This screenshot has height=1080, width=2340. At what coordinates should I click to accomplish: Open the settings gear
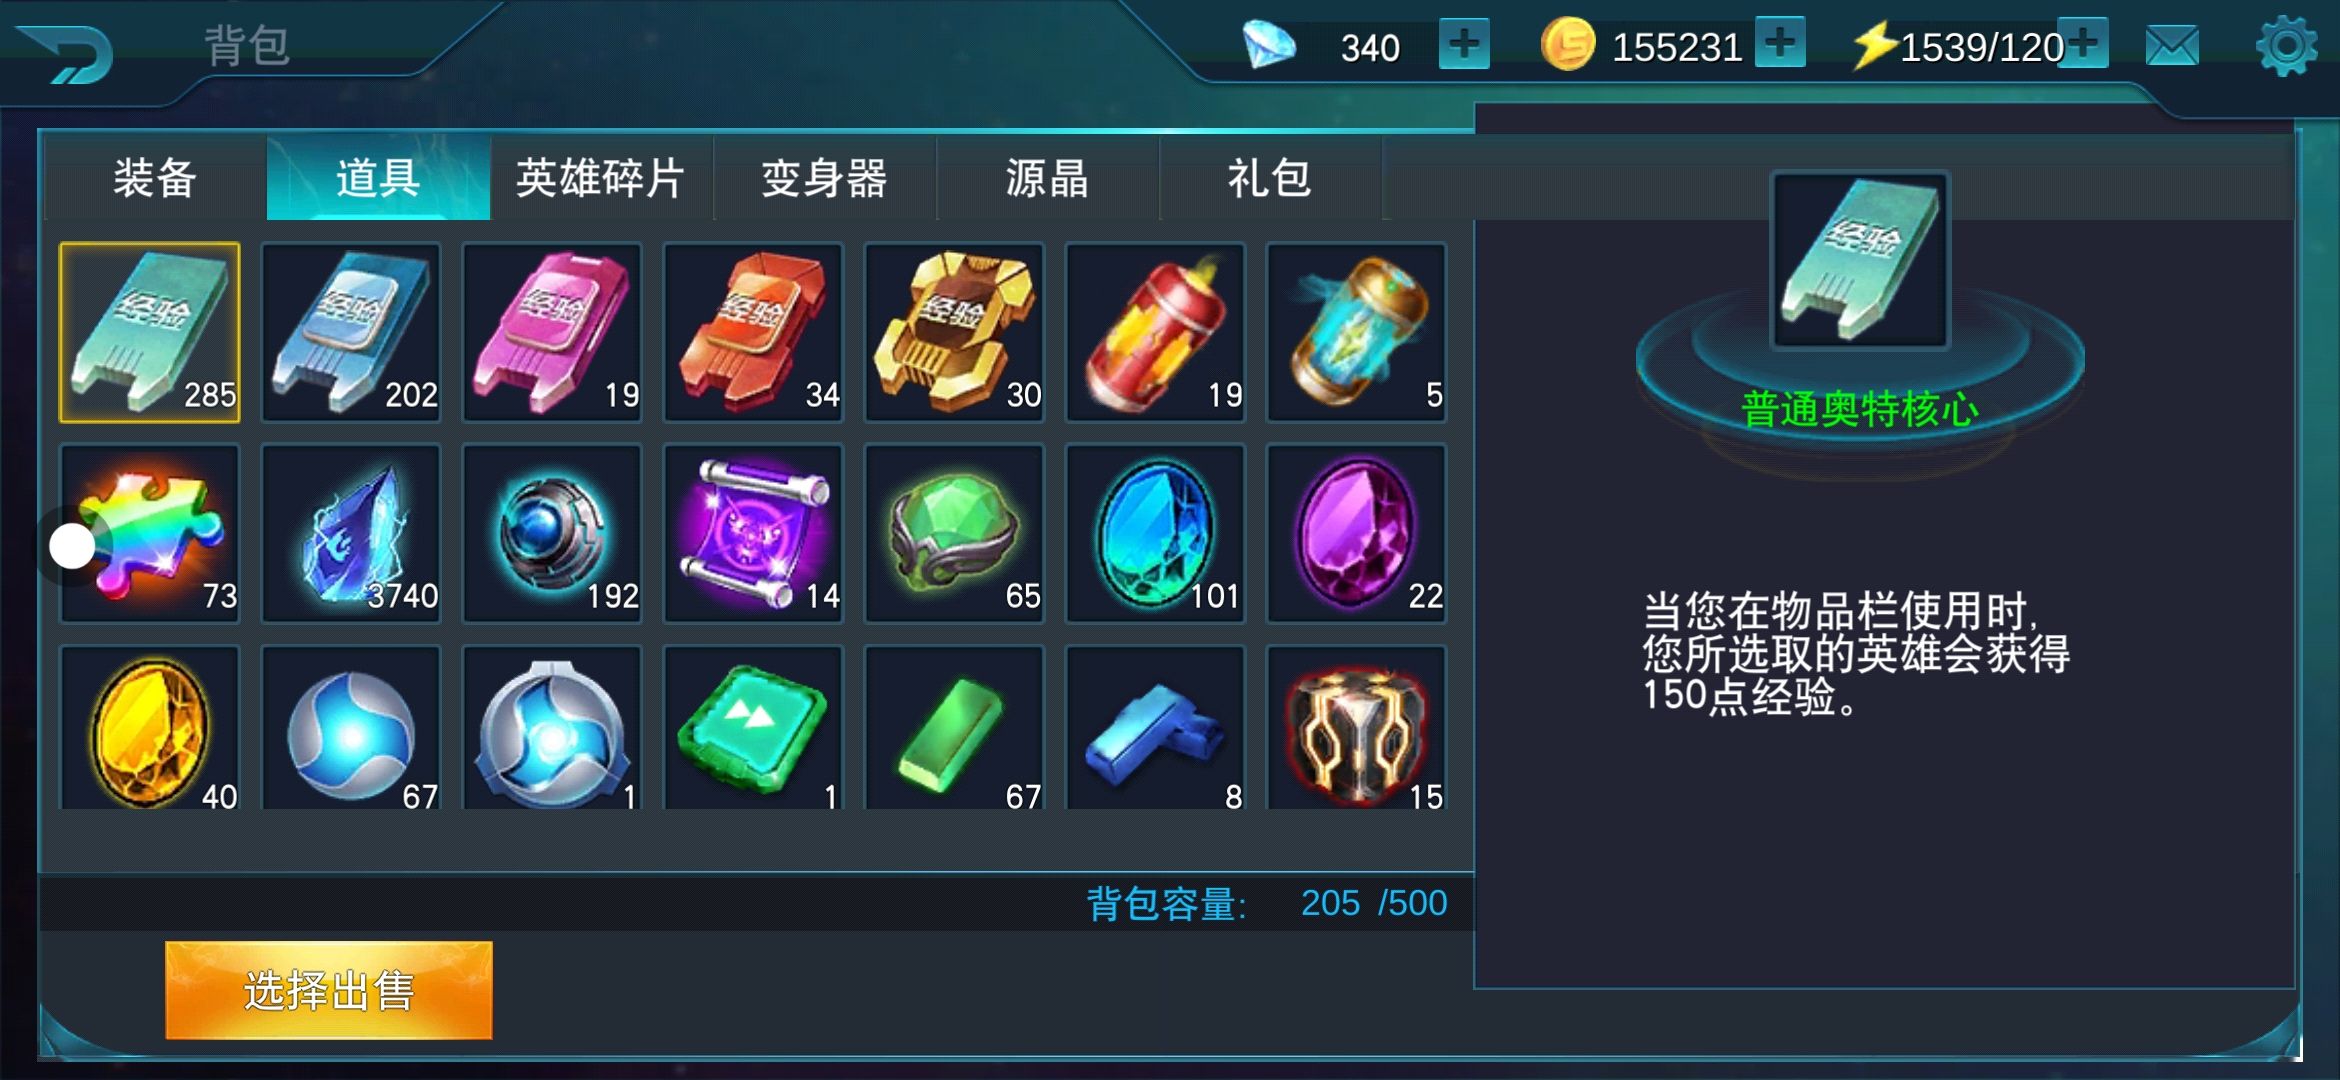pyautogui.click(x=2286, y=46)
